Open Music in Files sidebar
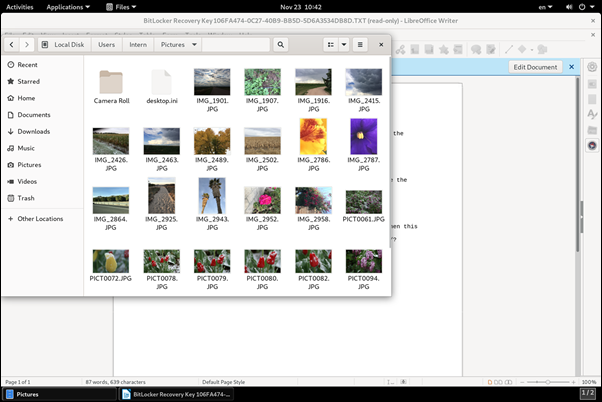This screenshot has width=602, height=402. (x=42, y=148)
